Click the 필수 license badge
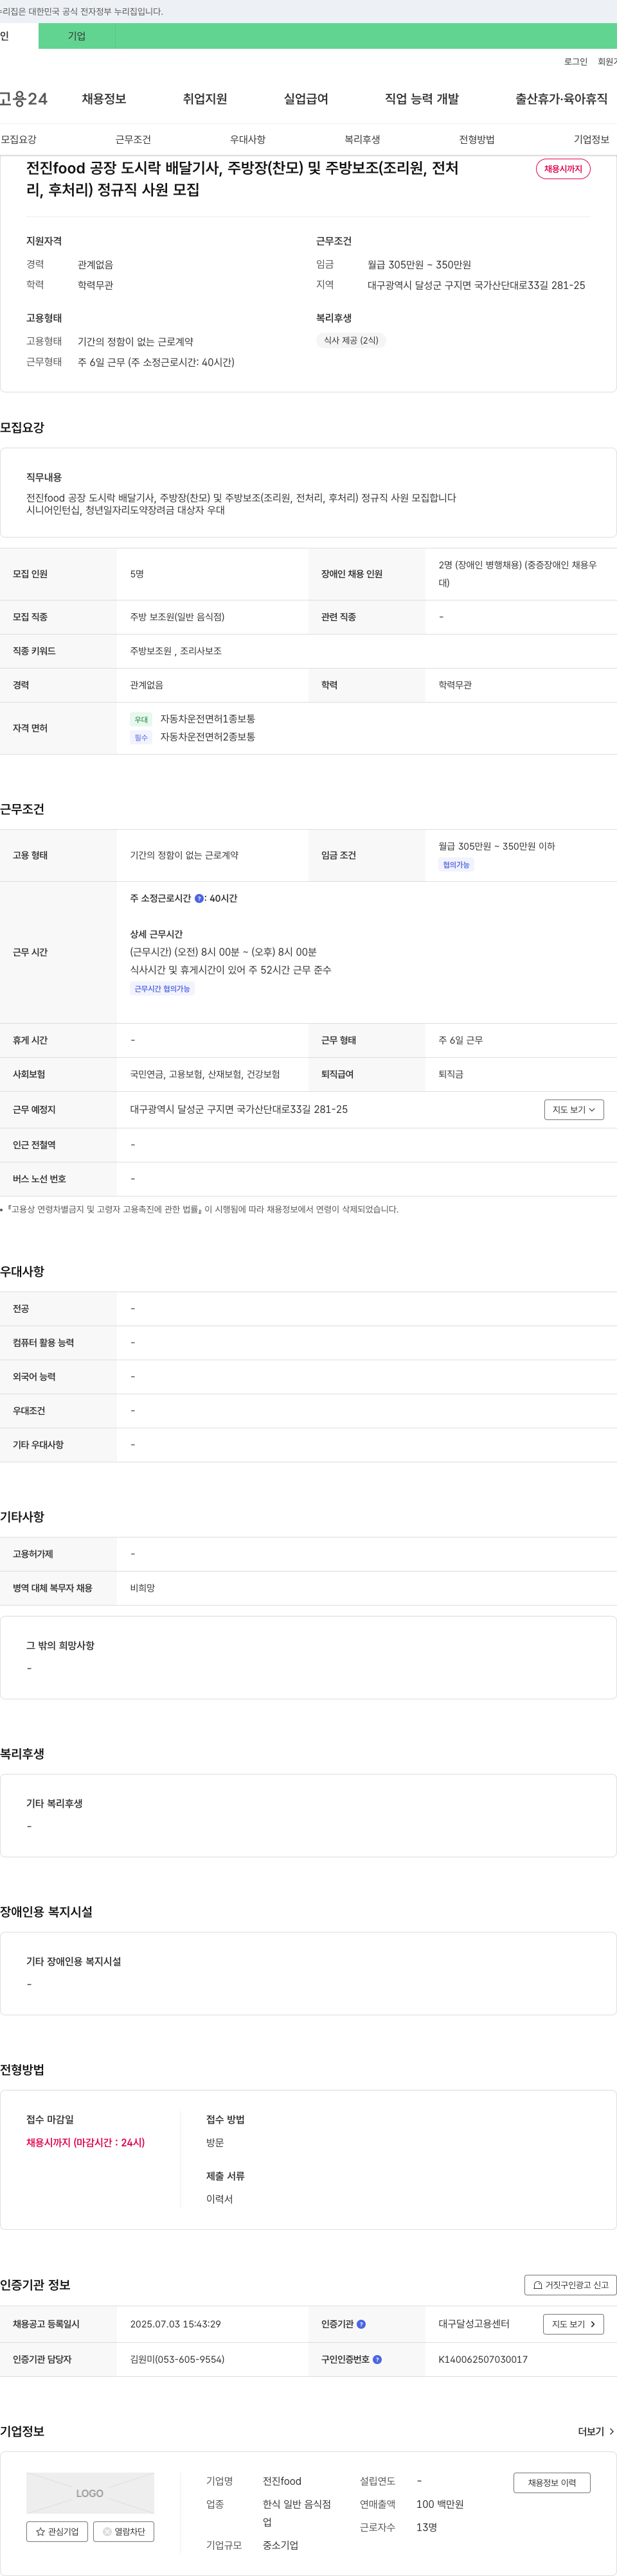This screenshot has height=2576, width=617. coord(141,738)
